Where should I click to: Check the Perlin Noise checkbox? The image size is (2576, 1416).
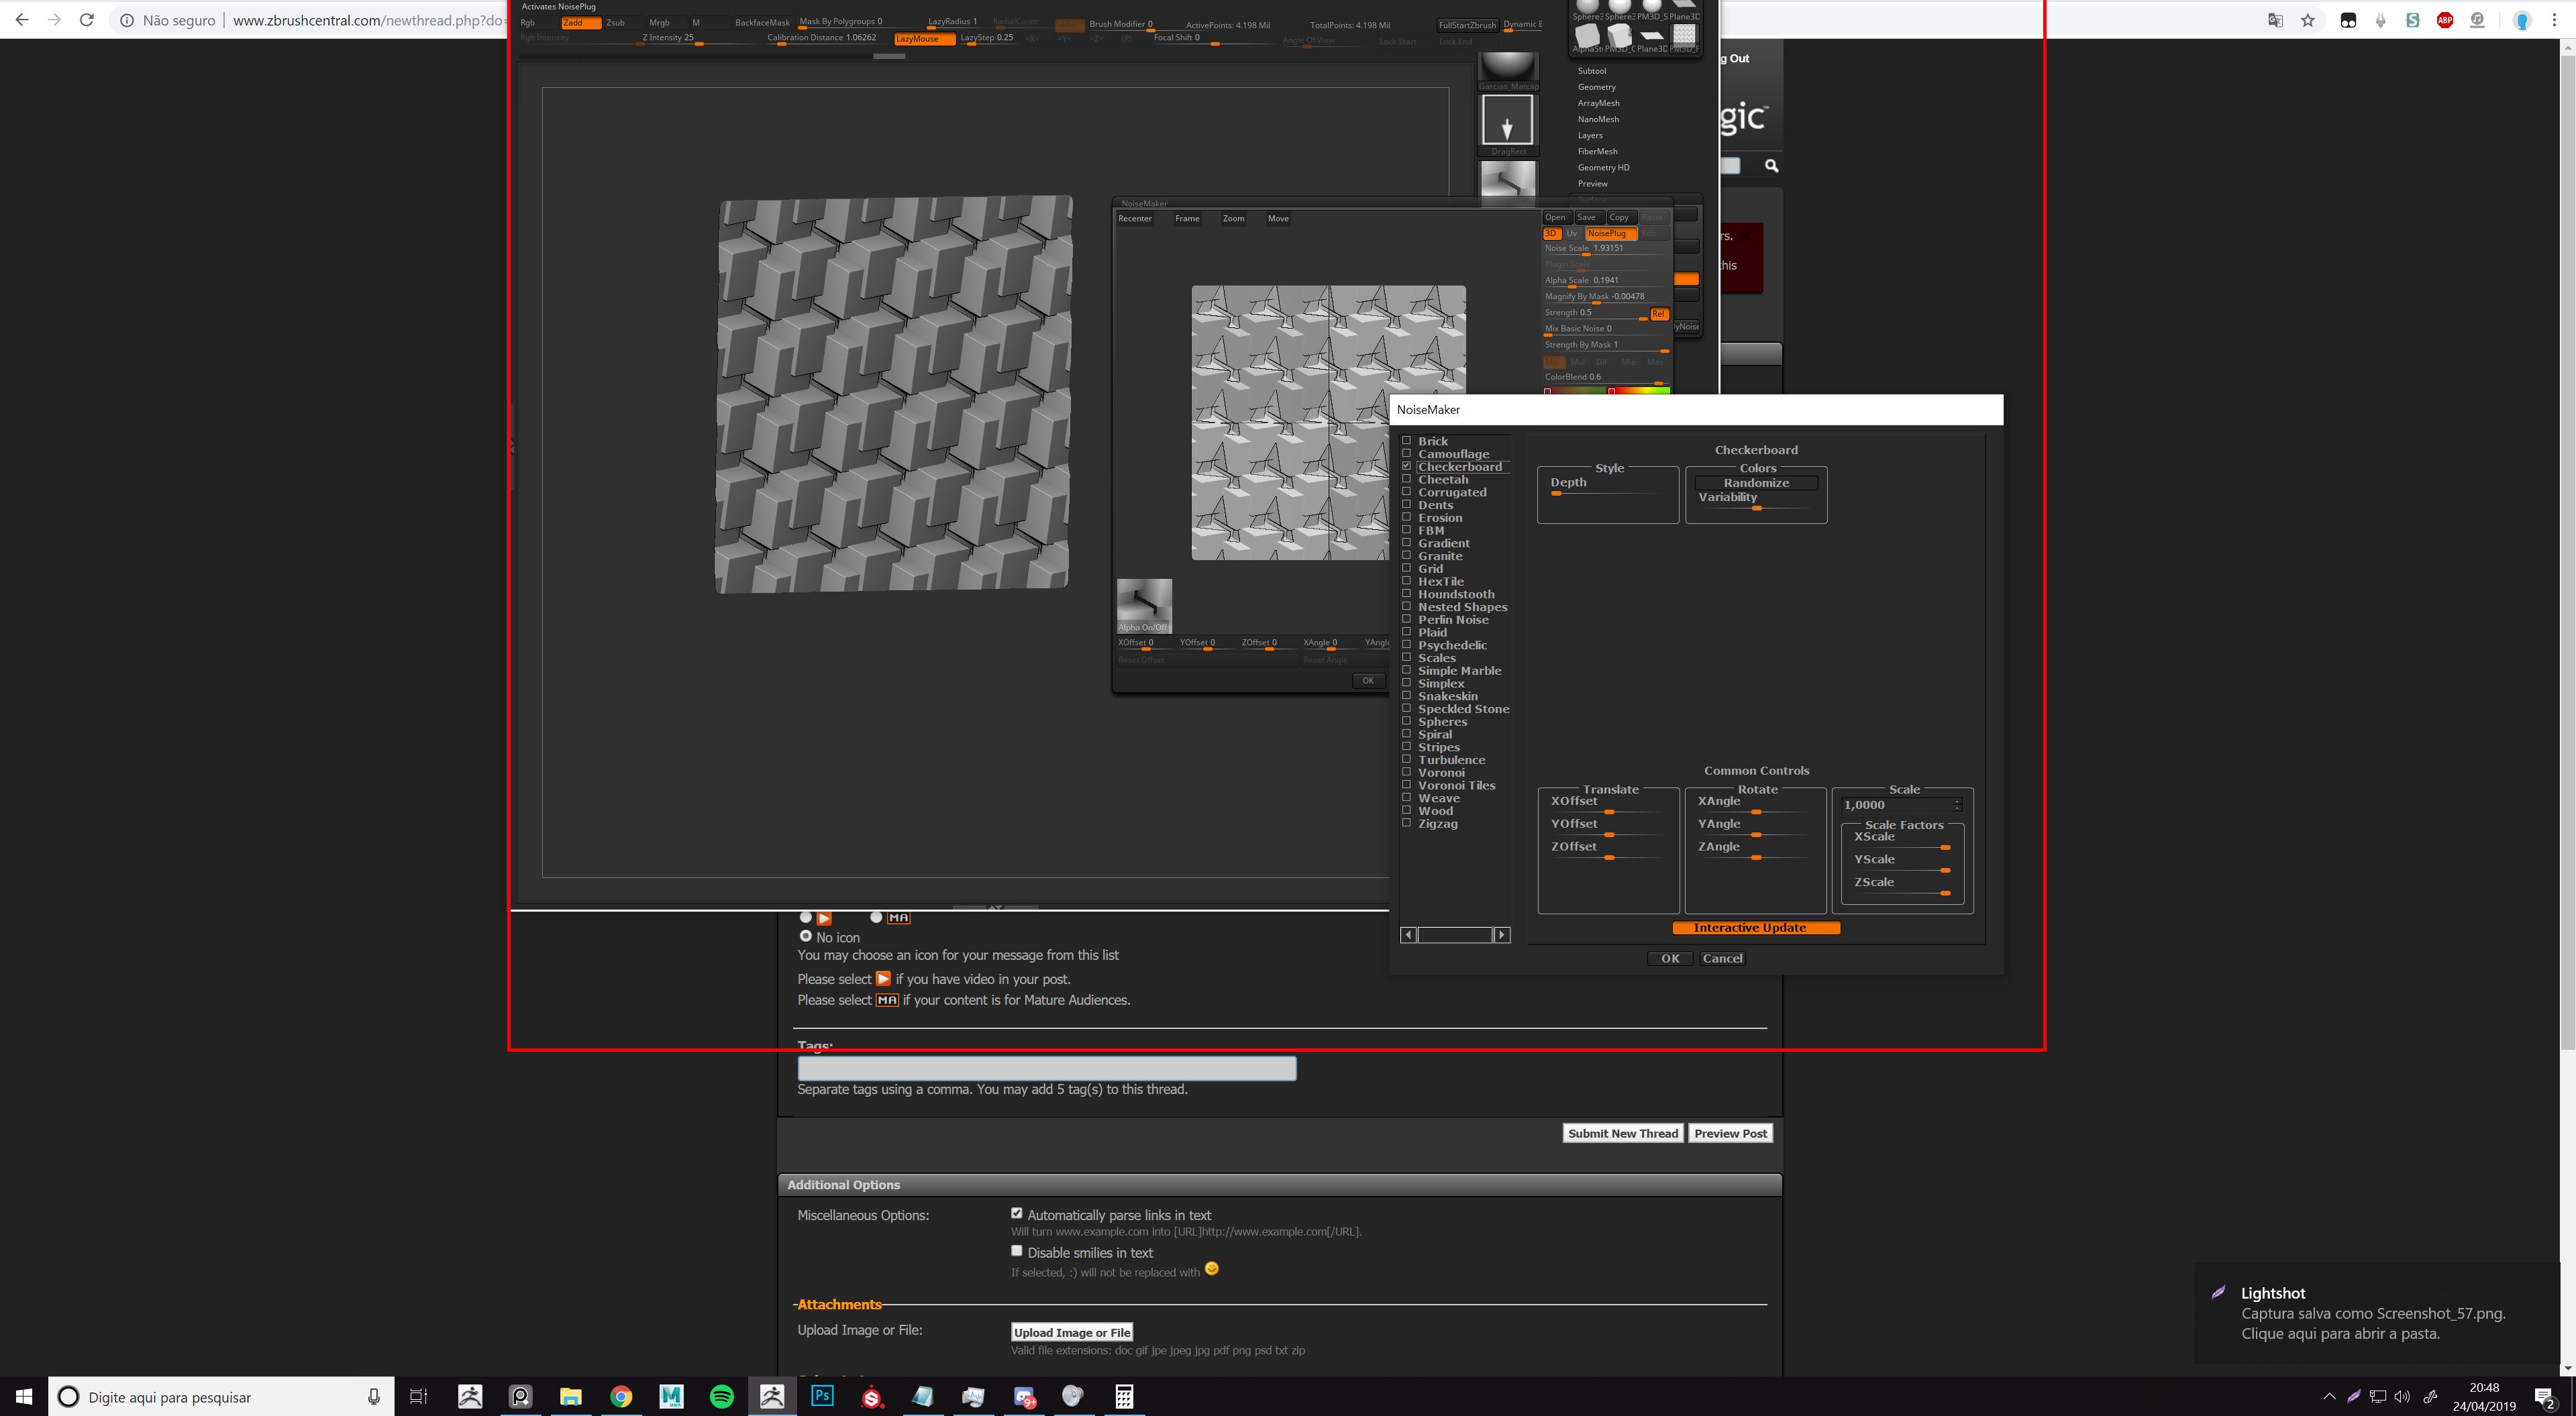click(x=1406, y=619)
